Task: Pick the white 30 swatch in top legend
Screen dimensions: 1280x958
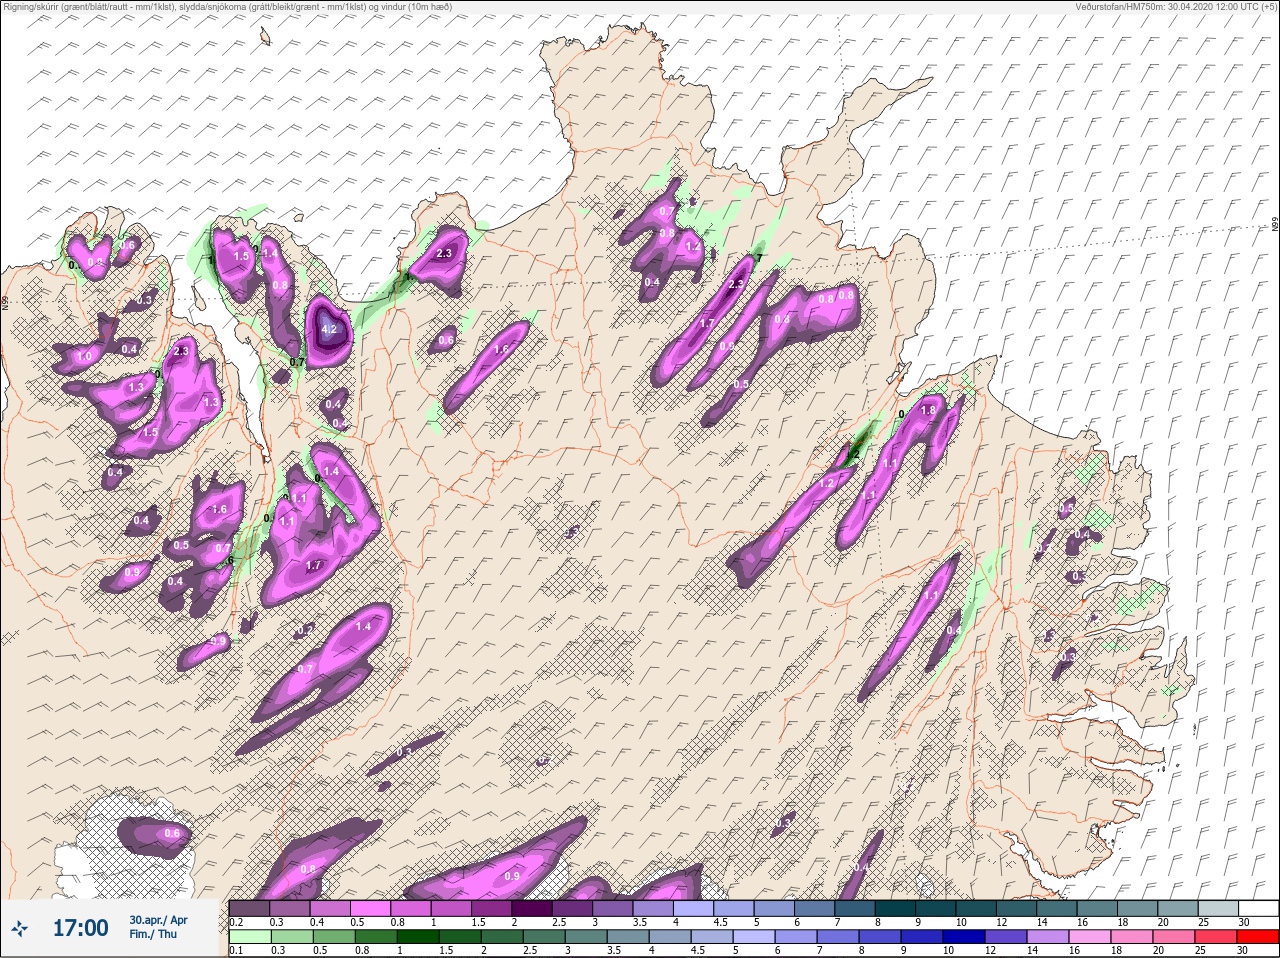Action: click(x=1257, y=907)
